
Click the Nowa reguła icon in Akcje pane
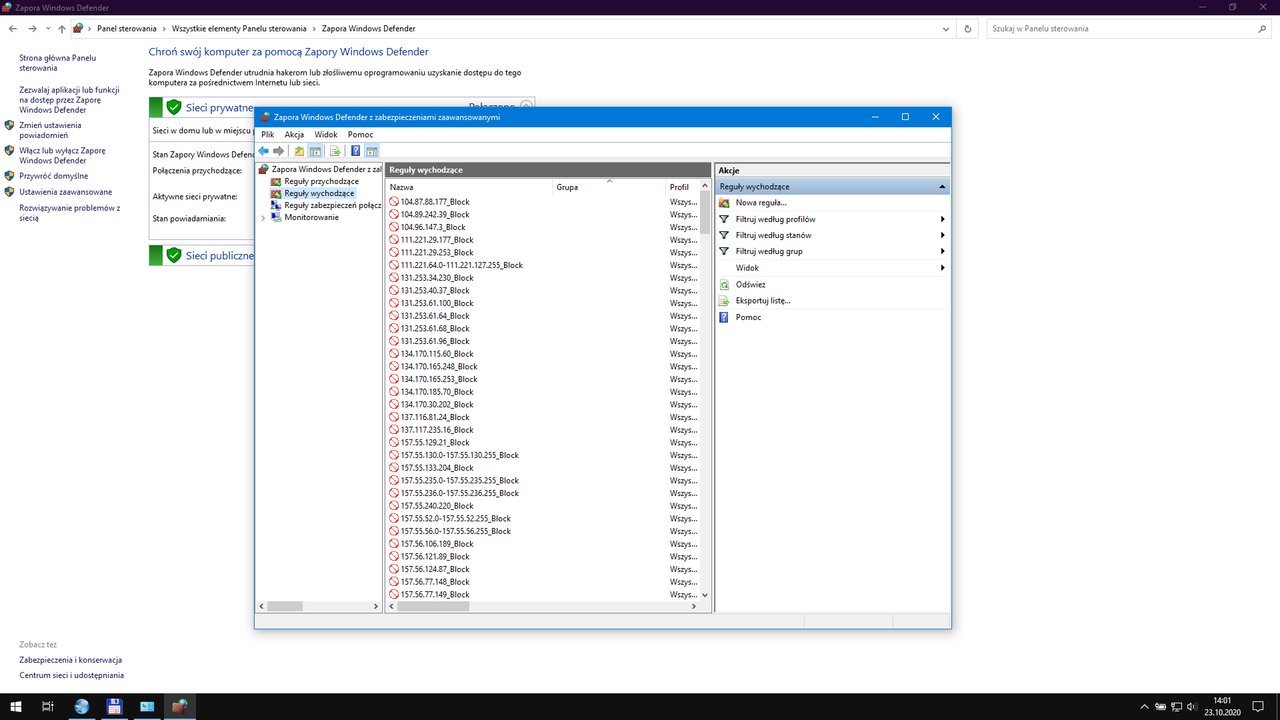pyautogui.click(x=725, y=203)
